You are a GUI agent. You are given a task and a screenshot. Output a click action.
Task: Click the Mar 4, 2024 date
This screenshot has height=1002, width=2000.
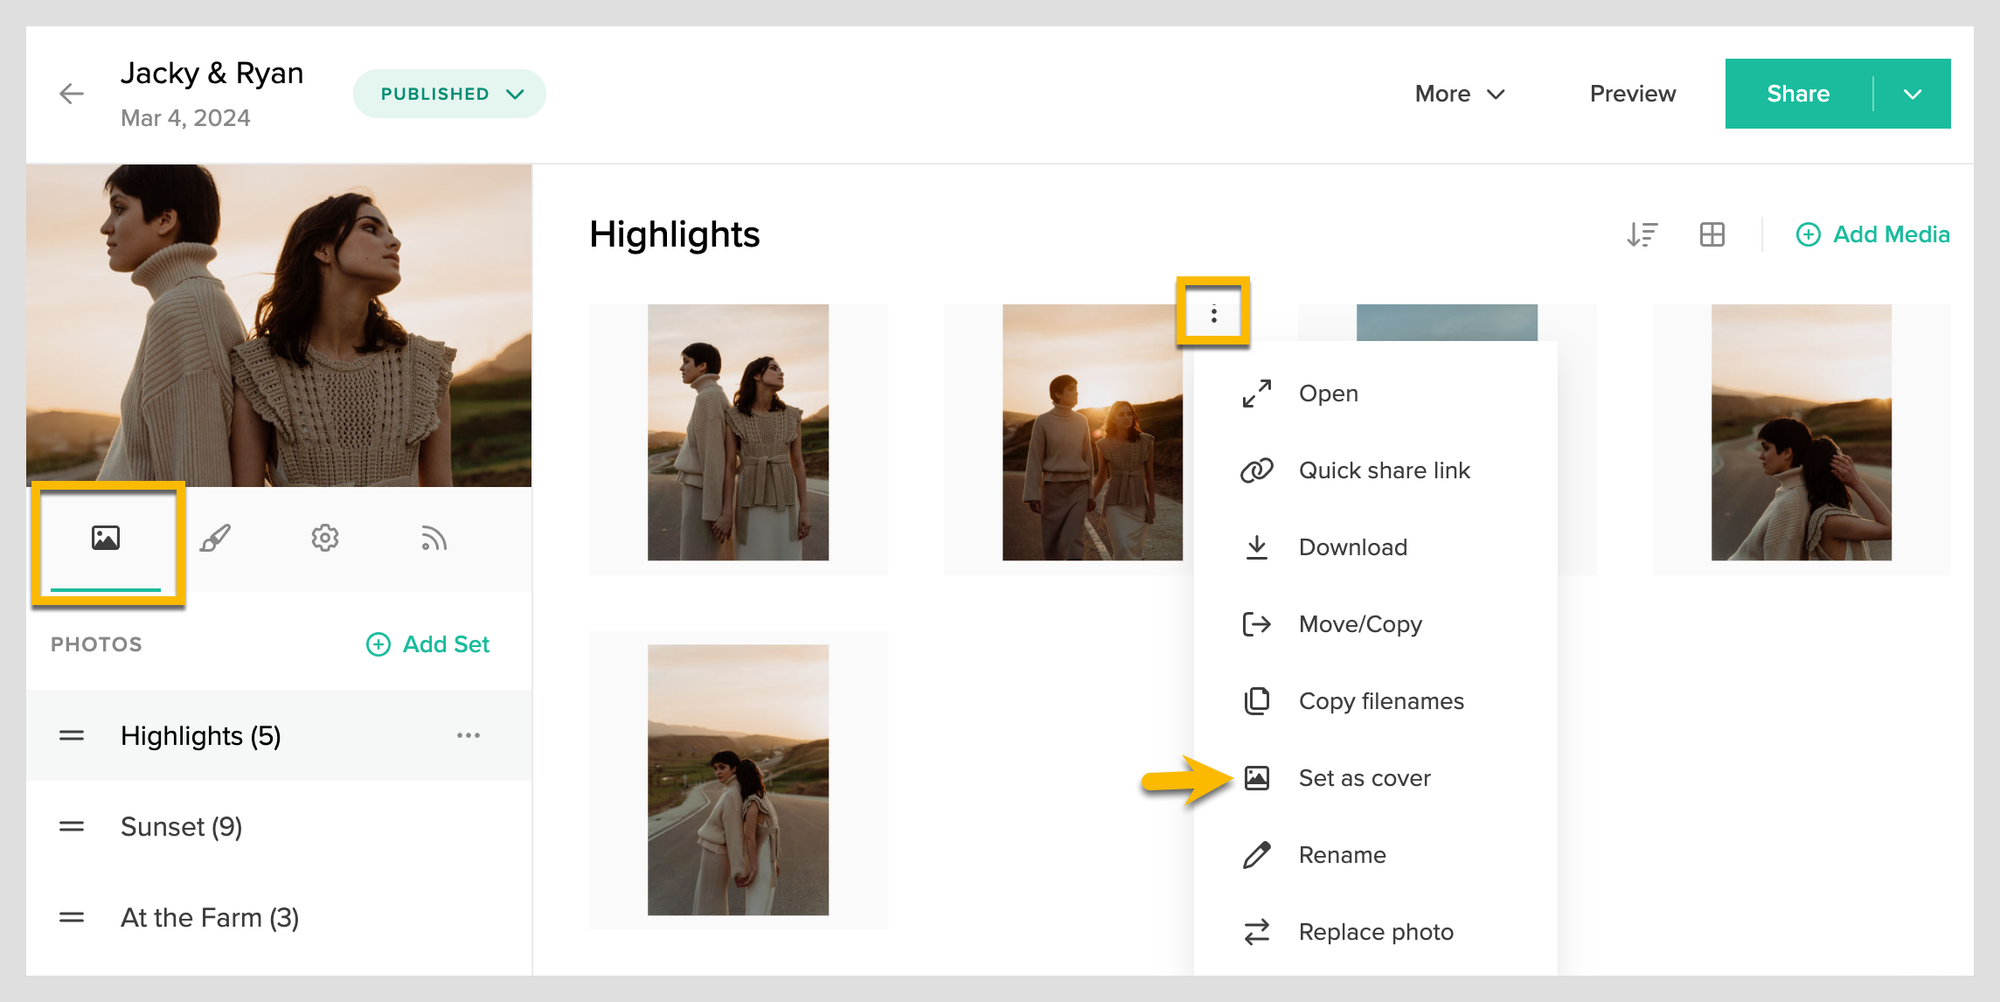click(x=185, y=118)
